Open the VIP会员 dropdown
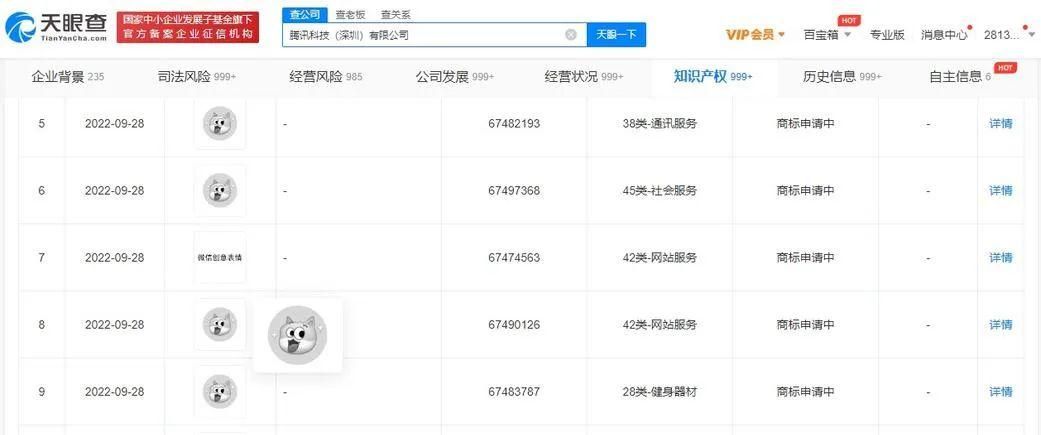 pyautogui.click(x=756, y=35)
